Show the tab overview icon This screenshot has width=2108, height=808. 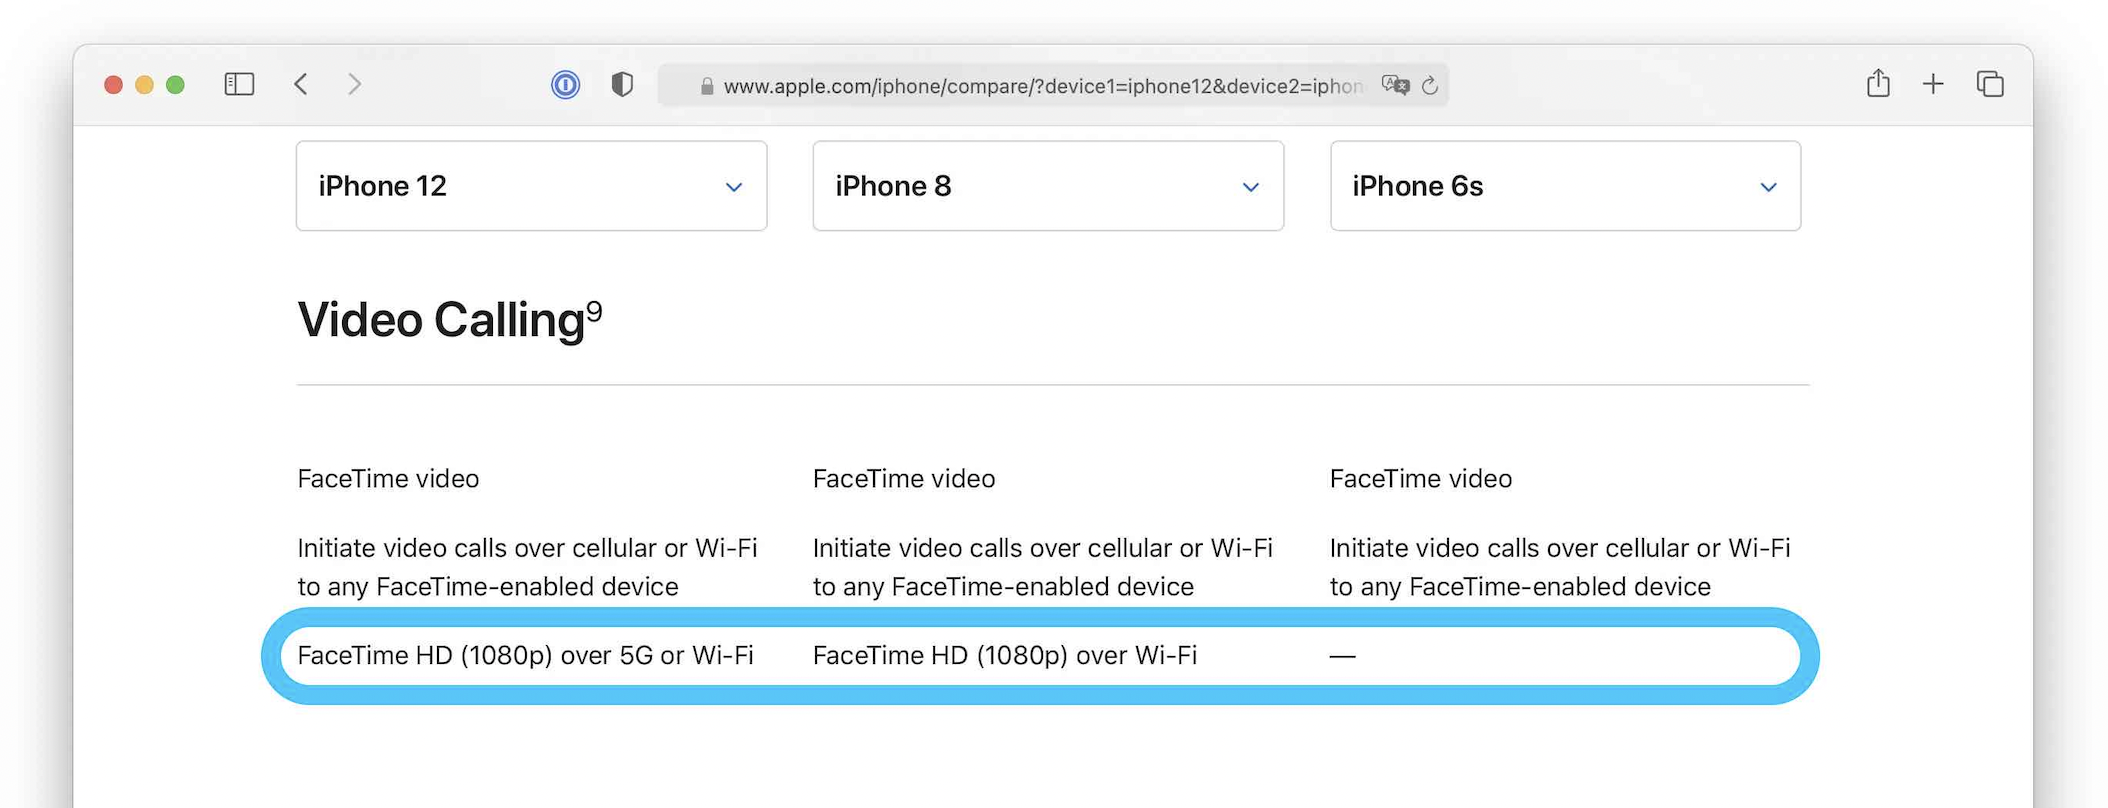click(x=1990, y=84)
